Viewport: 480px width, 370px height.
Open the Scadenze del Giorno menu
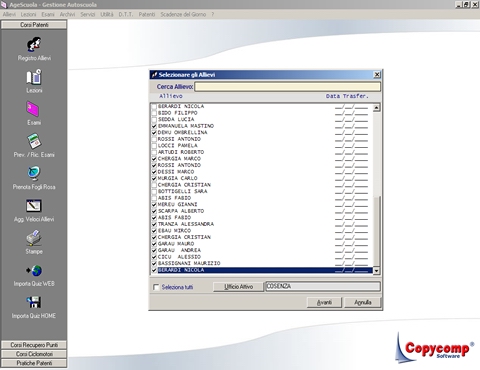point(183,14)
